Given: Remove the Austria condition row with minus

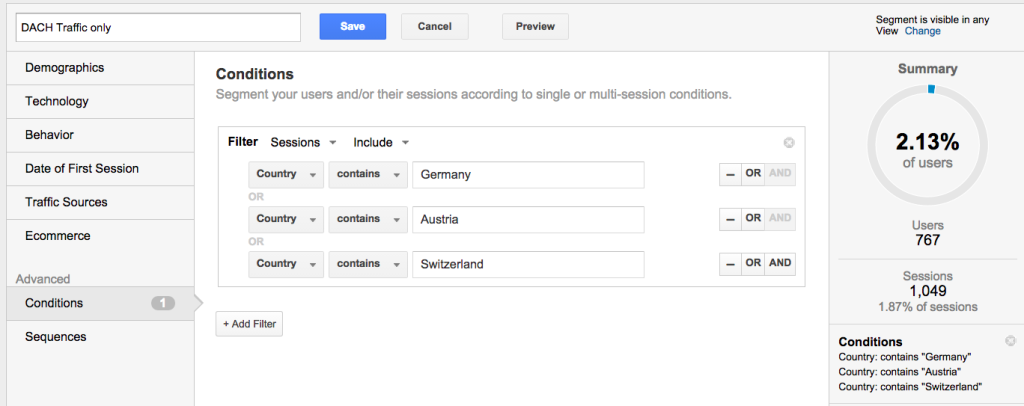Looking at the screenshot, I should (x=730, y=219).
